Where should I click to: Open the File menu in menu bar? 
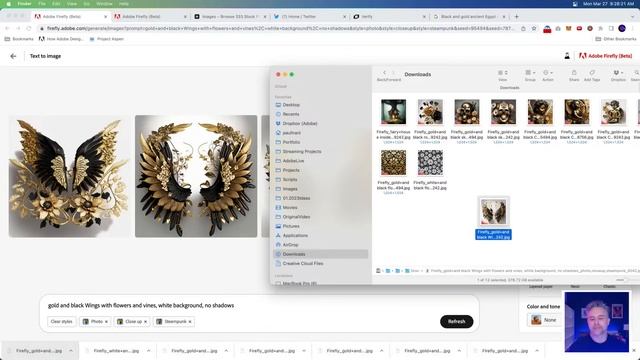[x=42, y=4]
